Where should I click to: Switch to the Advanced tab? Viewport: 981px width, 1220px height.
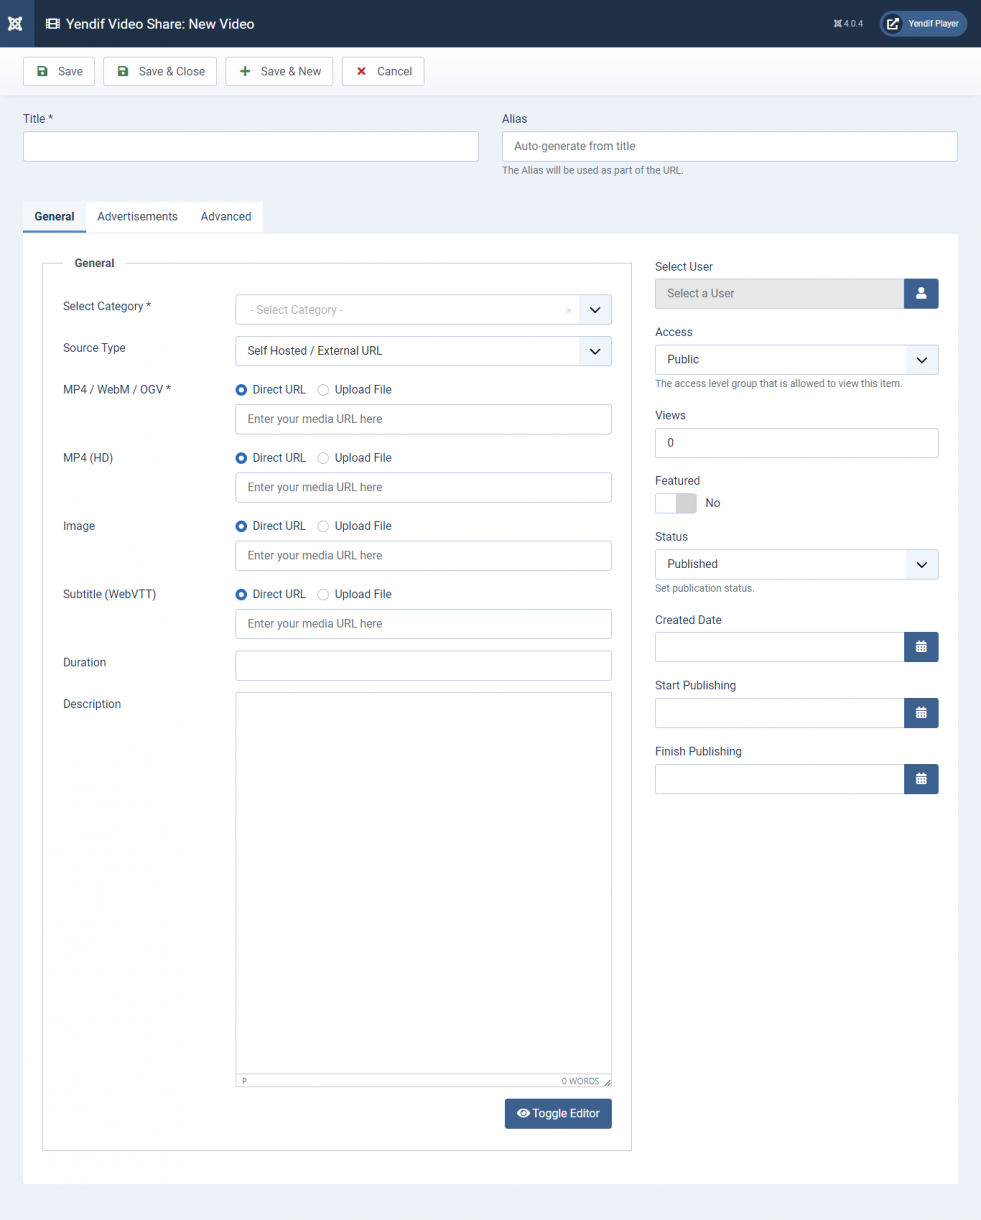pyautogui.click(x=226, y=217)
